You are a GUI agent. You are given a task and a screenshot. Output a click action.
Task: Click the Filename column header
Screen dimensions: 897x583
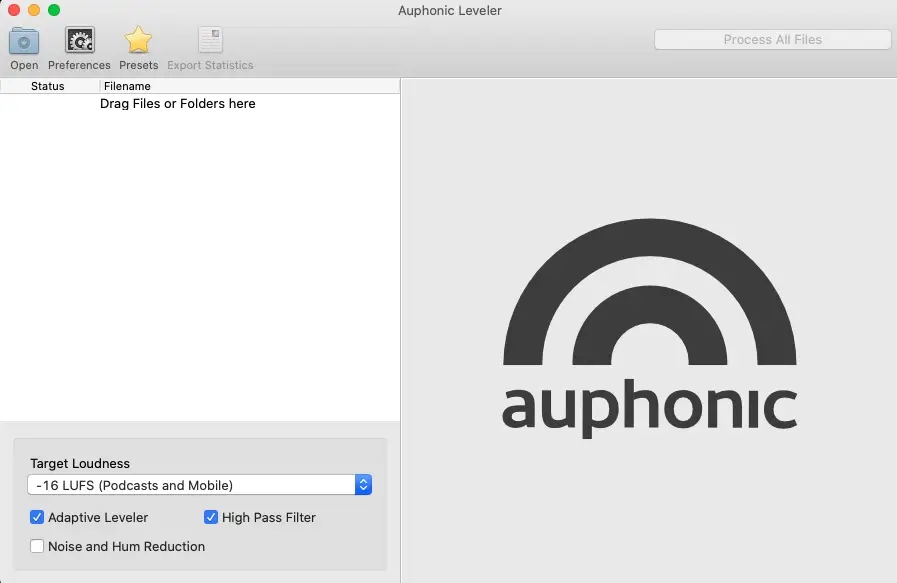click(x=127, y=86)
